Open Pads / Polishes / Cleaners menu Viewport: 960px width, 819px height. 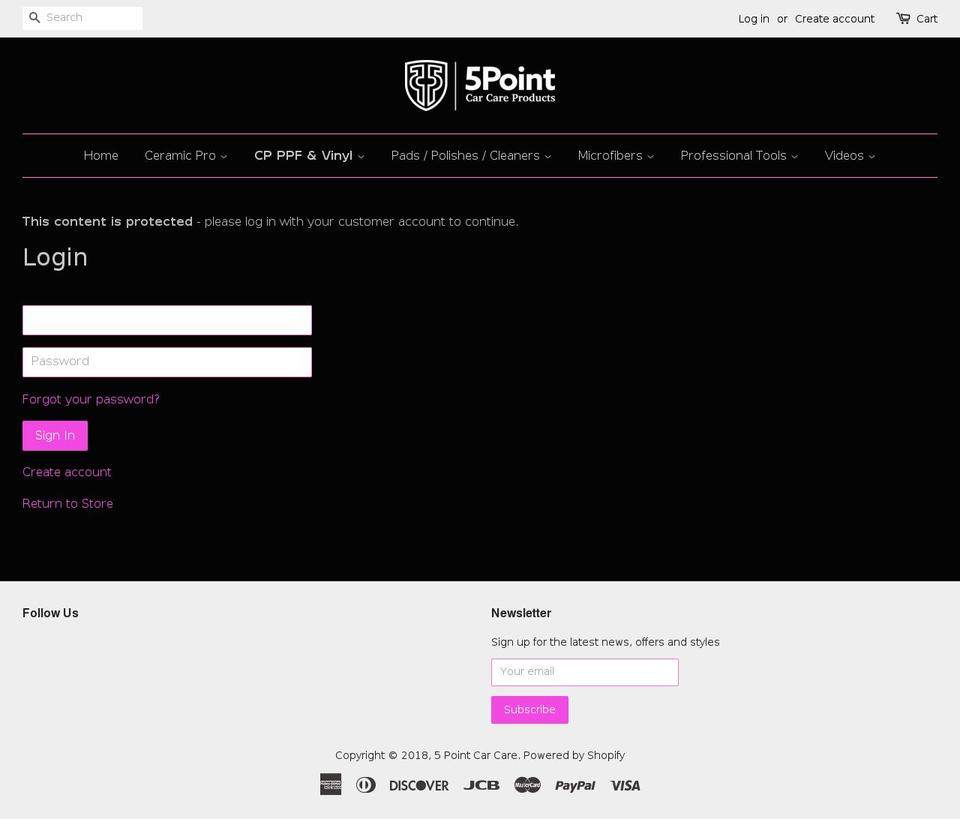(465, 155)
